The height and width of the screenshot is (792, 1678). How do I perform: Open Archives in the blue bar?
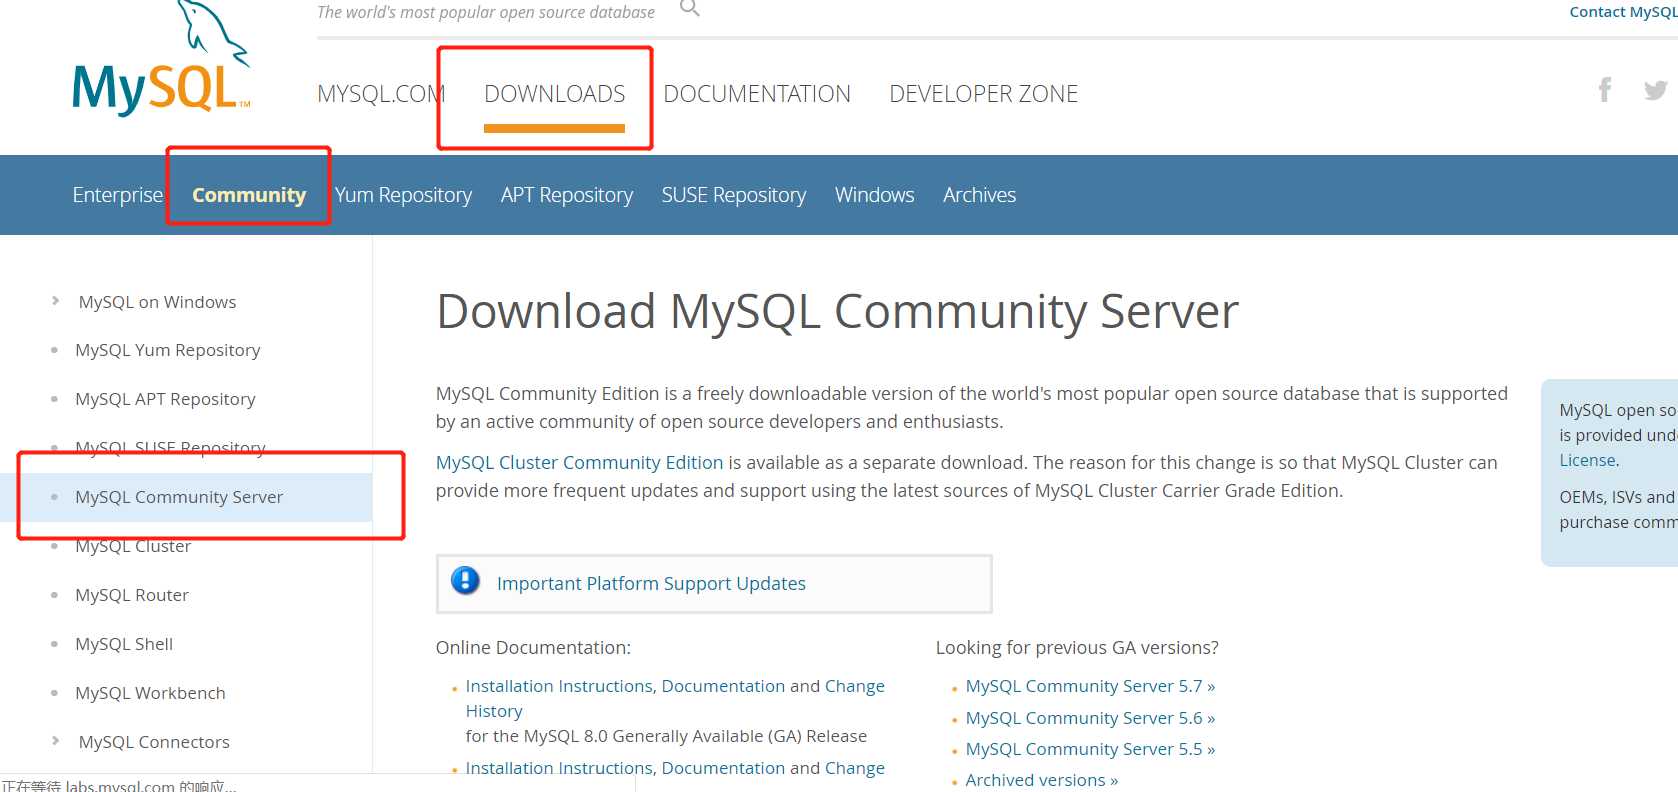click(x=979, y=195)
